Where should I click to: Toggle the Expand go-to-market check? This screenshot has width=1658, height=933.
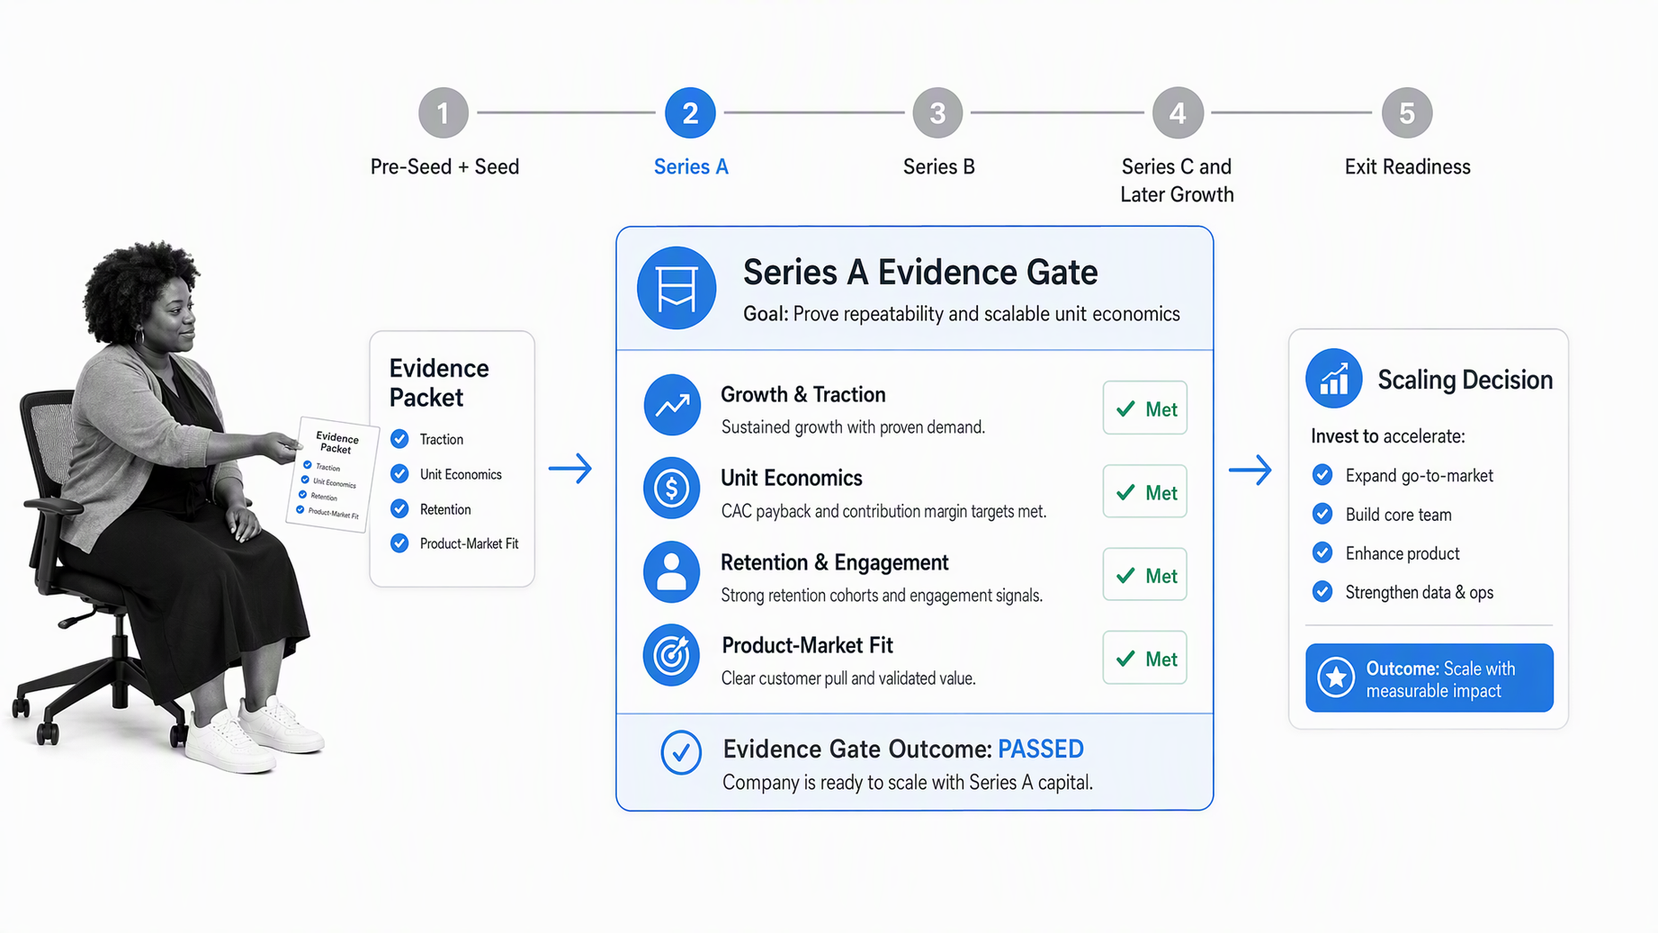tap(1322, 475)
